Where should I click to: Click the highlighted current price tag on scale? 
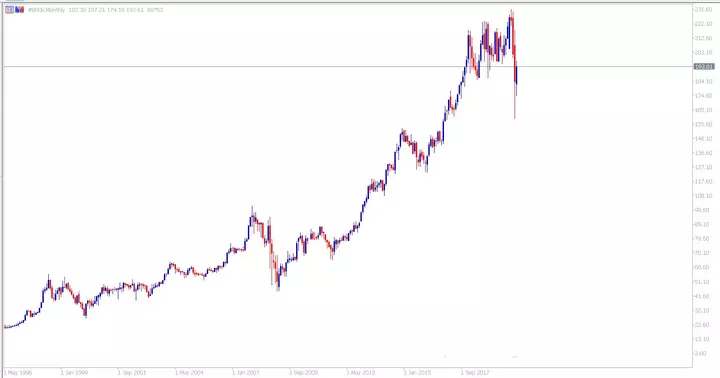703,67
